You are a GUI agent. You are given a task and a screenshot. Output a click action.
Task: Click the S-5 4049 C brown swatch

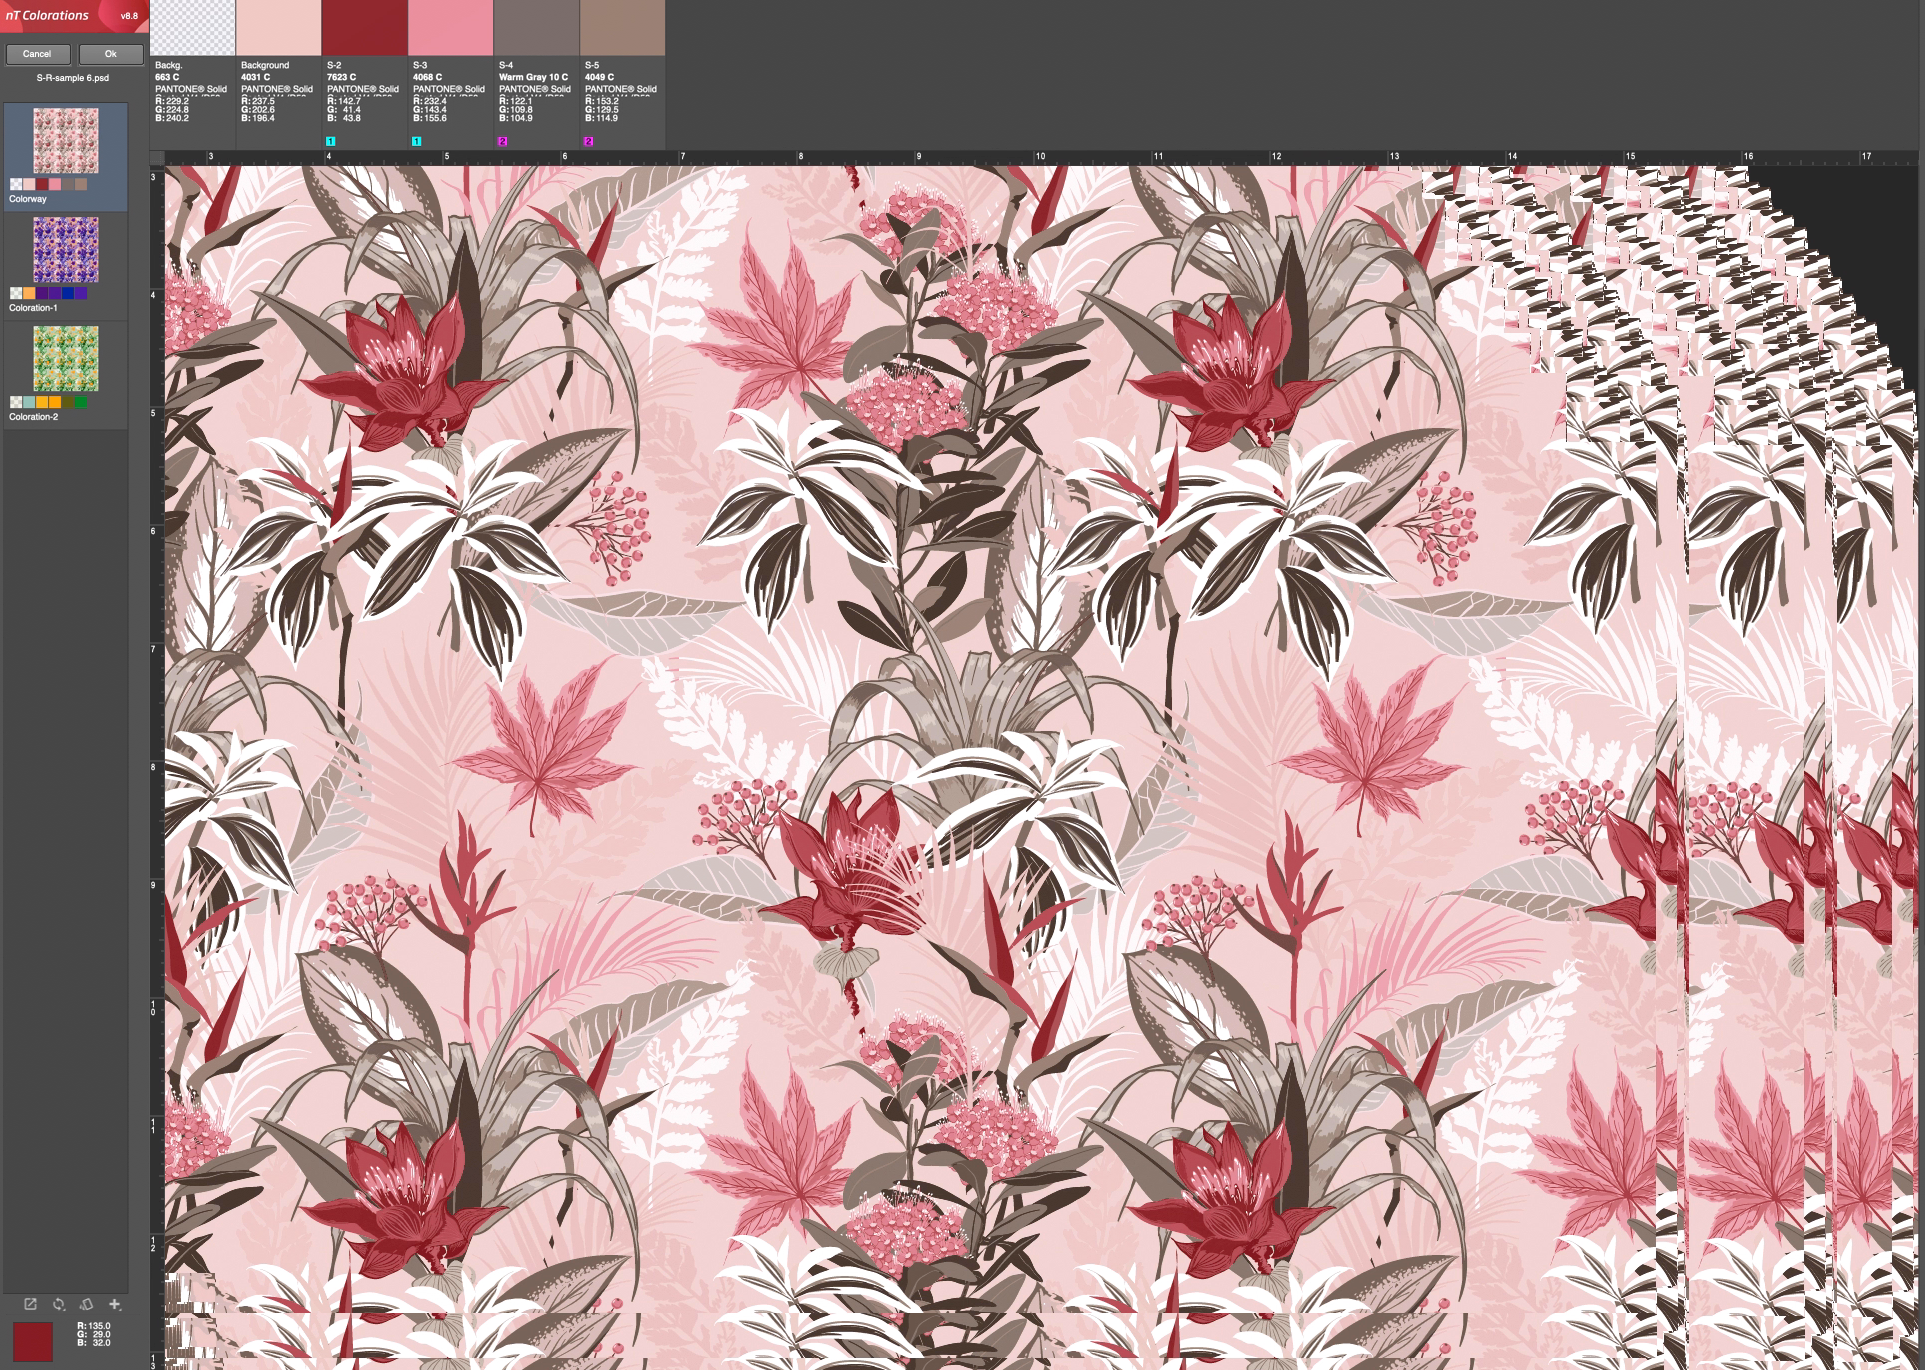tap(622, 28)
